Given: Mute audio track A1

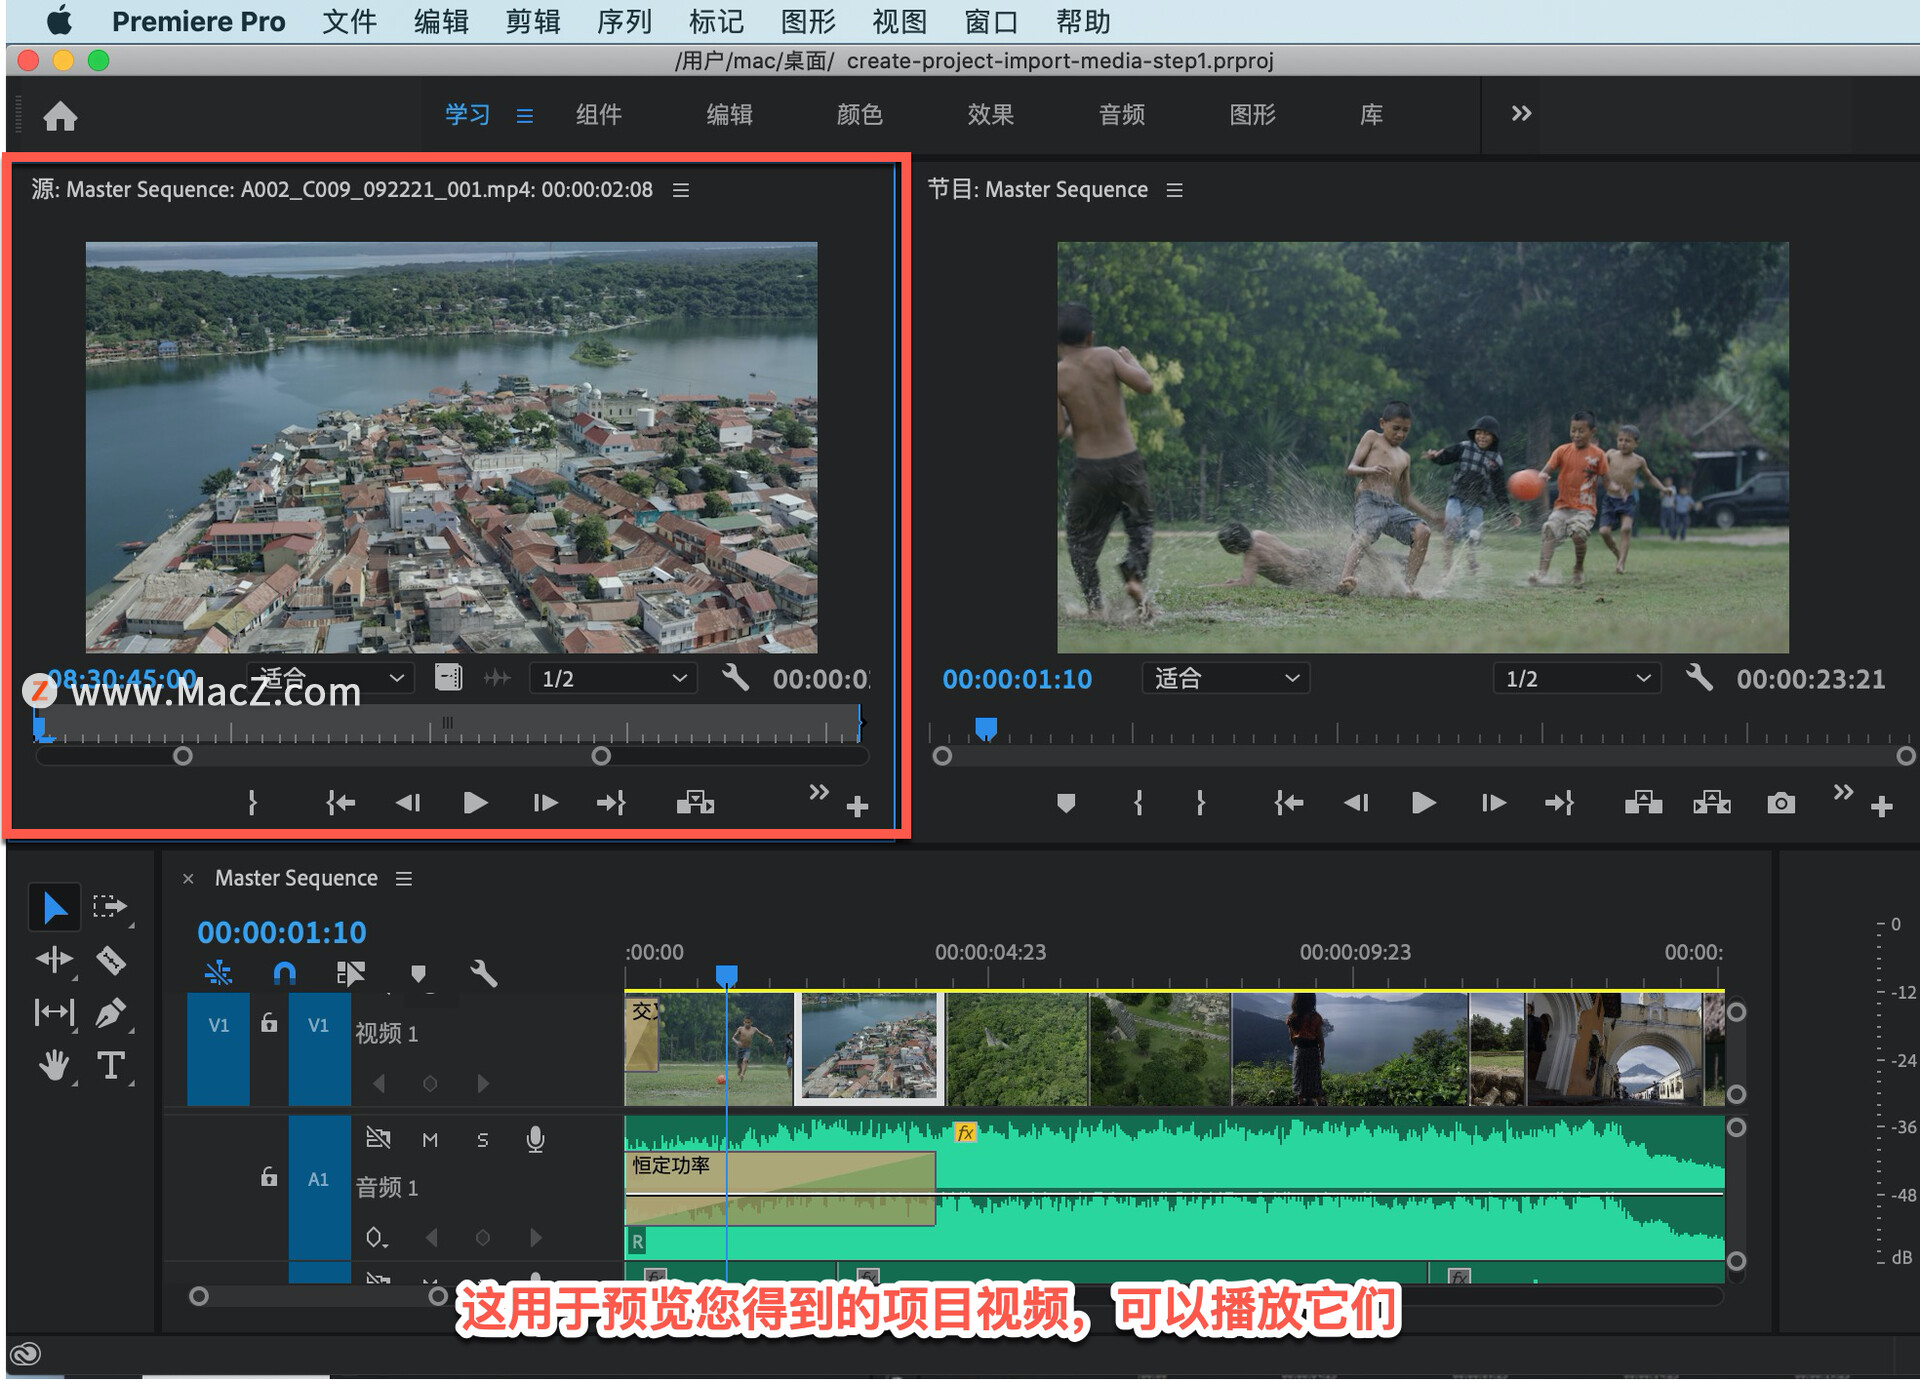Looking at the screenshot, I should (430, 1140).
